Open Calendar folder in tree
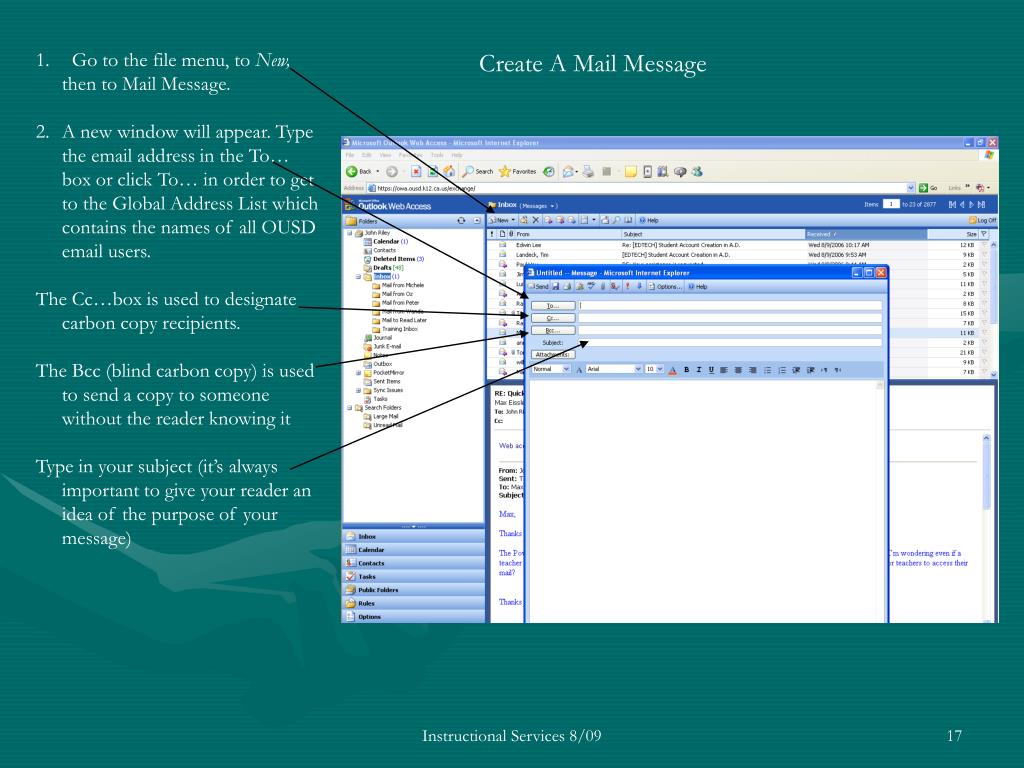 pos(385,242)
